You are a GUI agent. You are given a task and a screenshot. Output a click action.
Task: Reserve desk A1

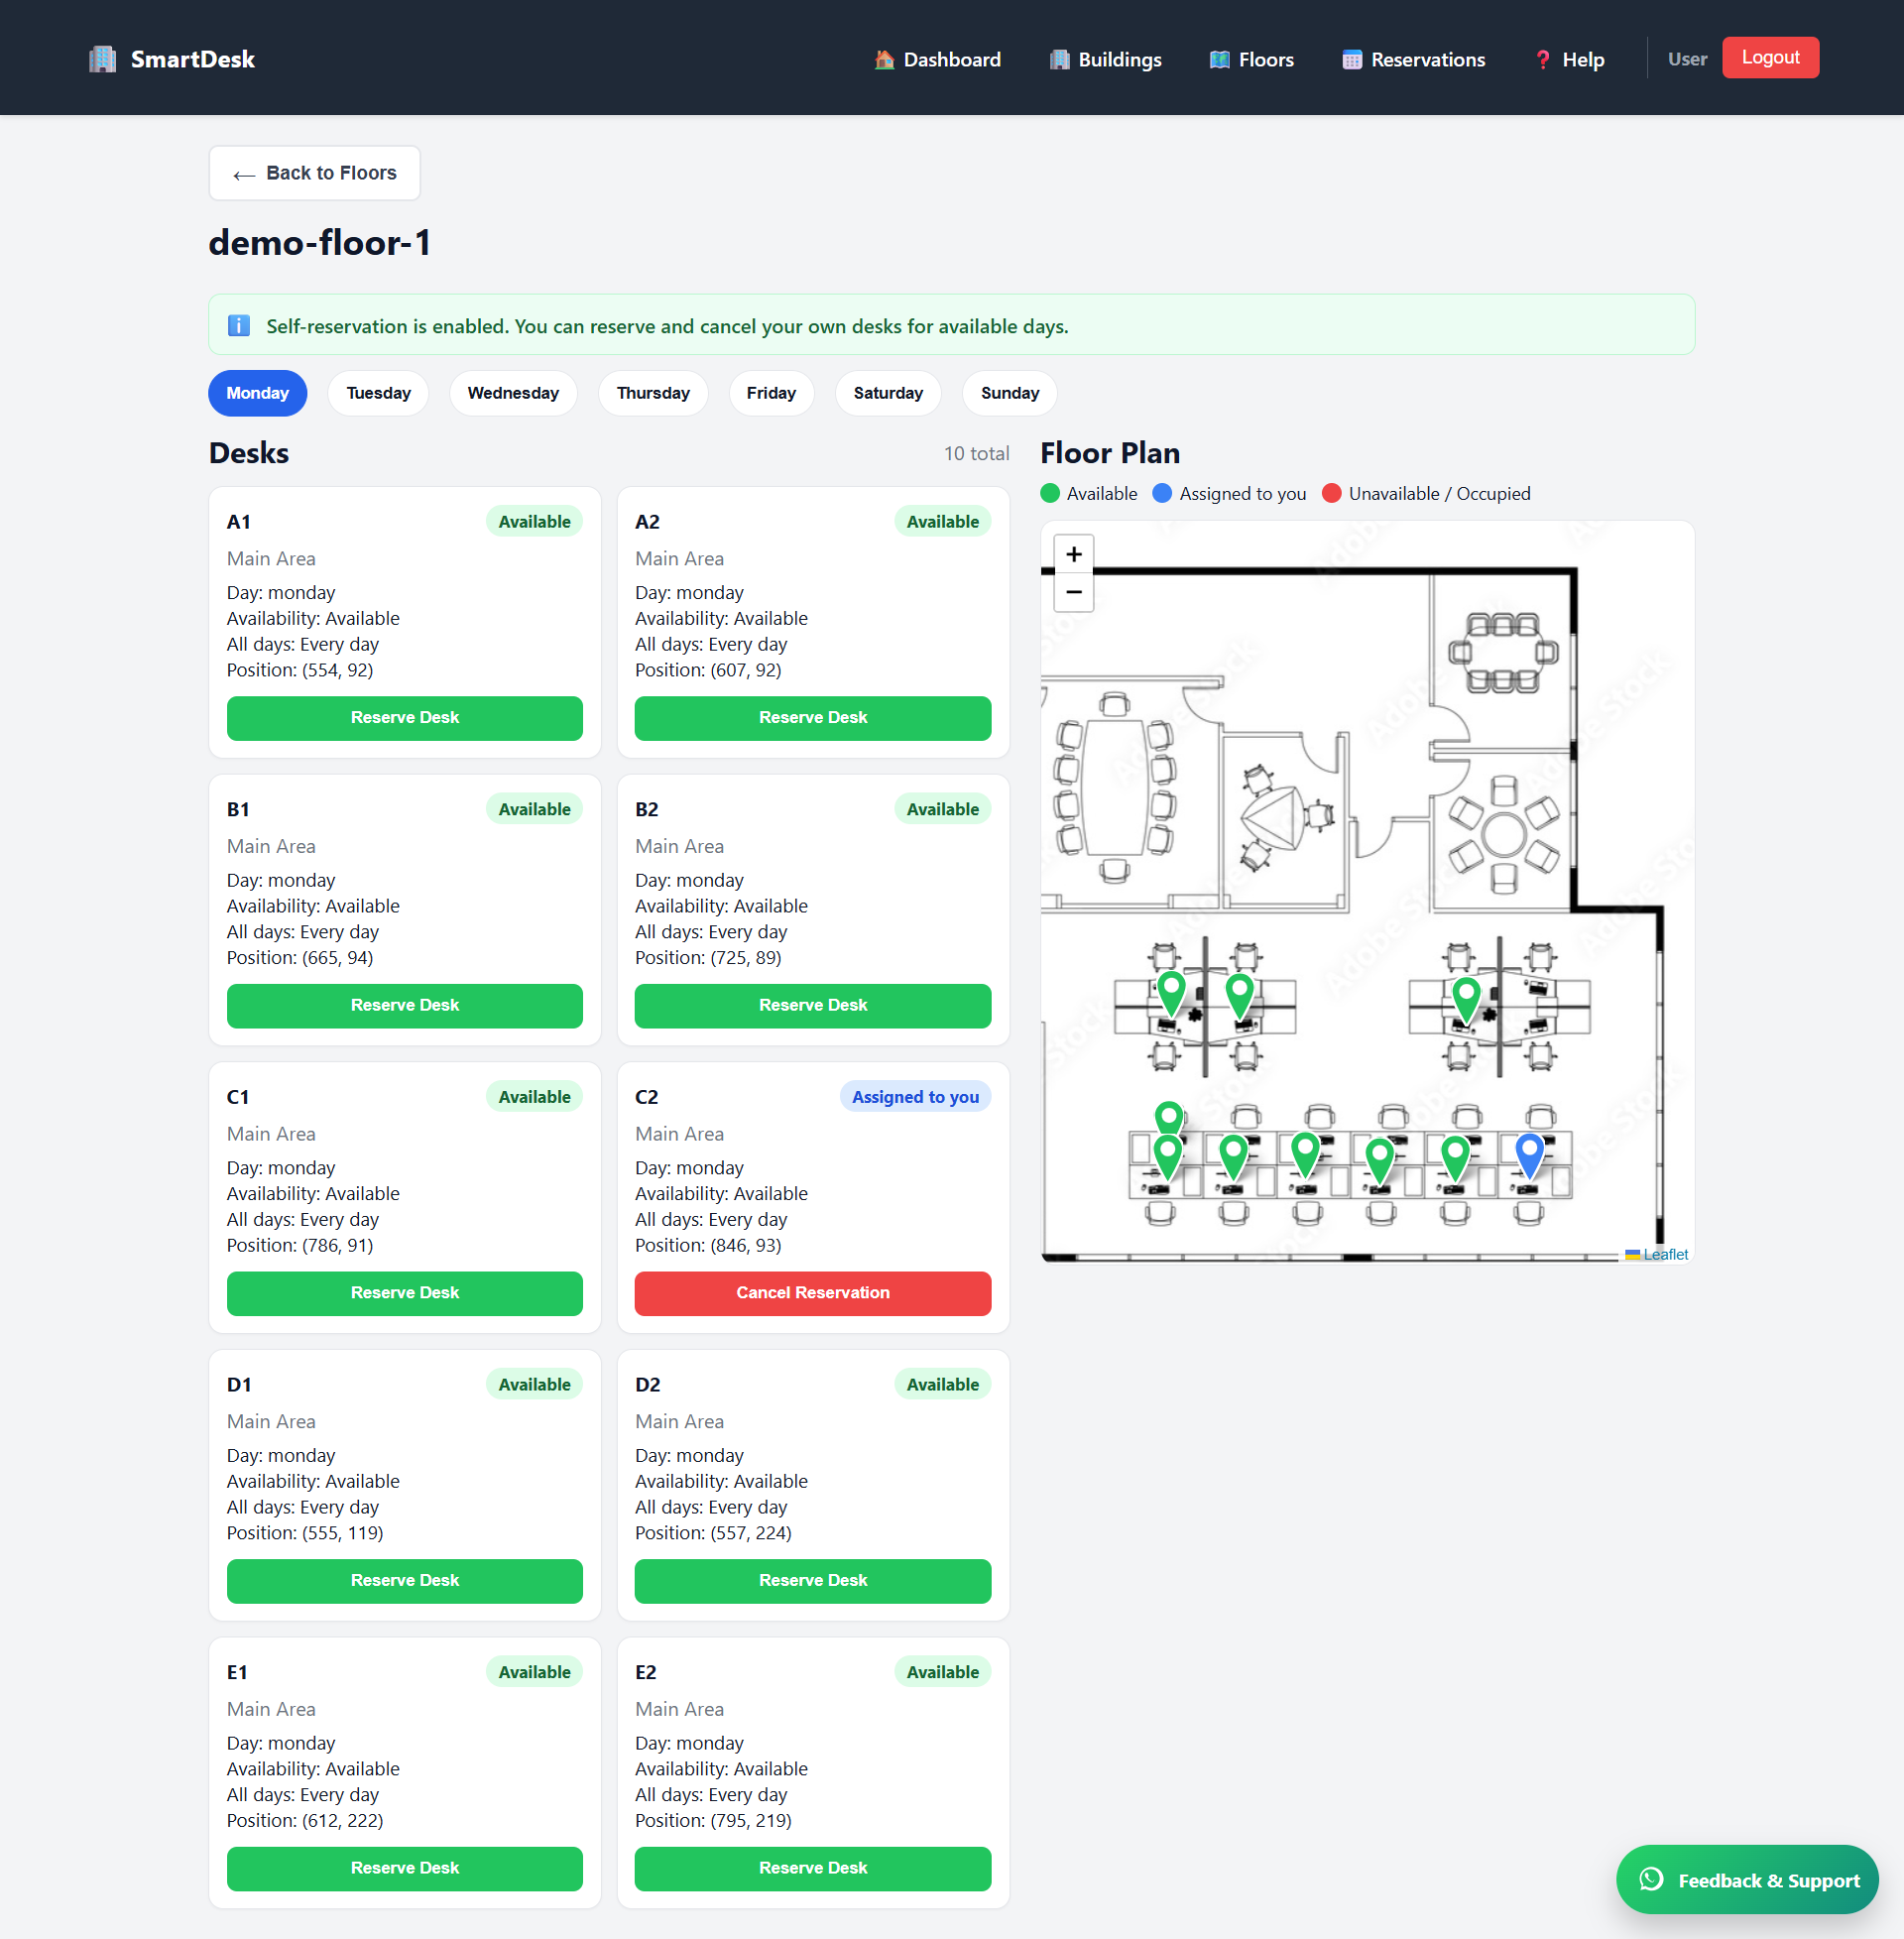(404, 718)
